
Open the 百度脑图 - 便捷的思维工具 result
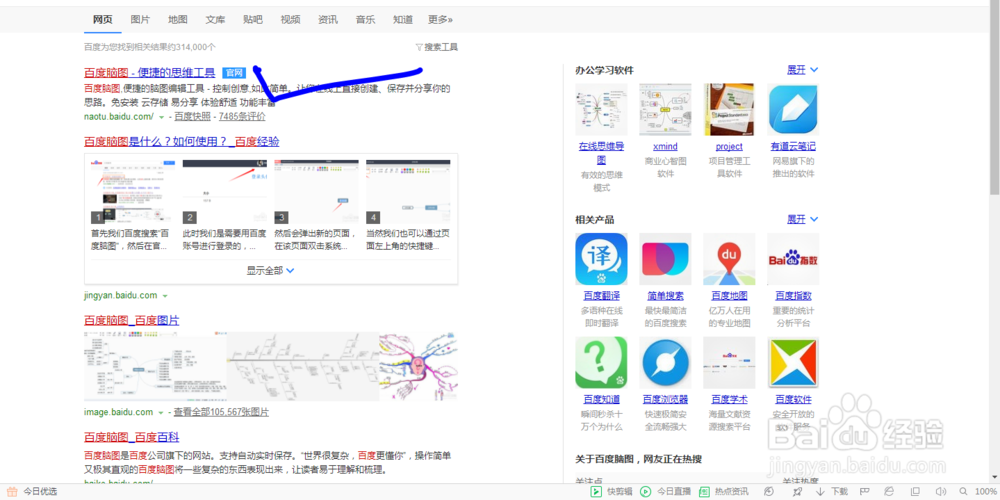[x=149, y=72]
